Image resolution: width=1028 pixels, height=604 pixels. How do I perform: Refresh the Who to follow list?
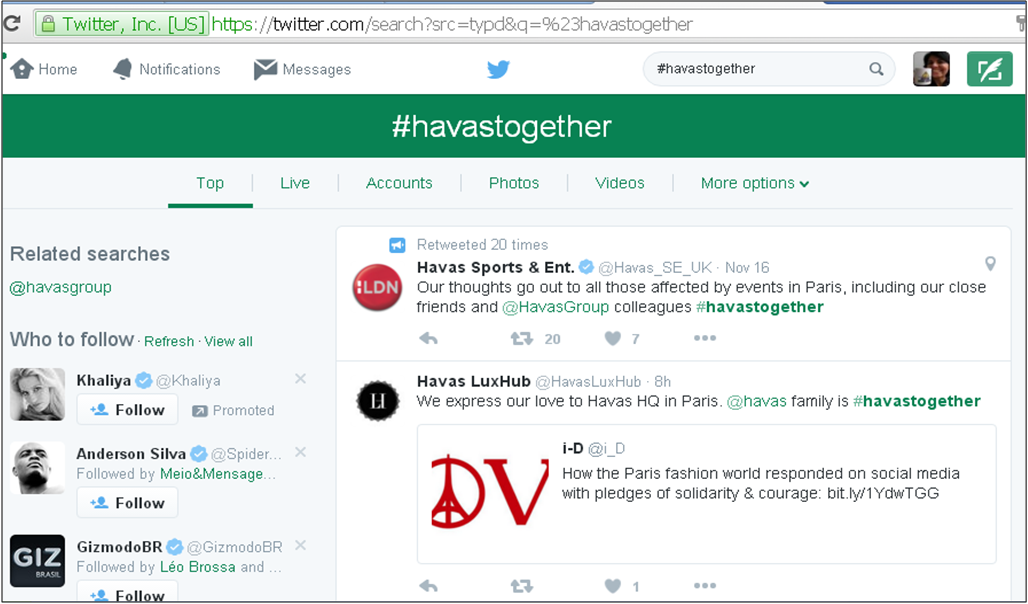[x=169, y=342]
